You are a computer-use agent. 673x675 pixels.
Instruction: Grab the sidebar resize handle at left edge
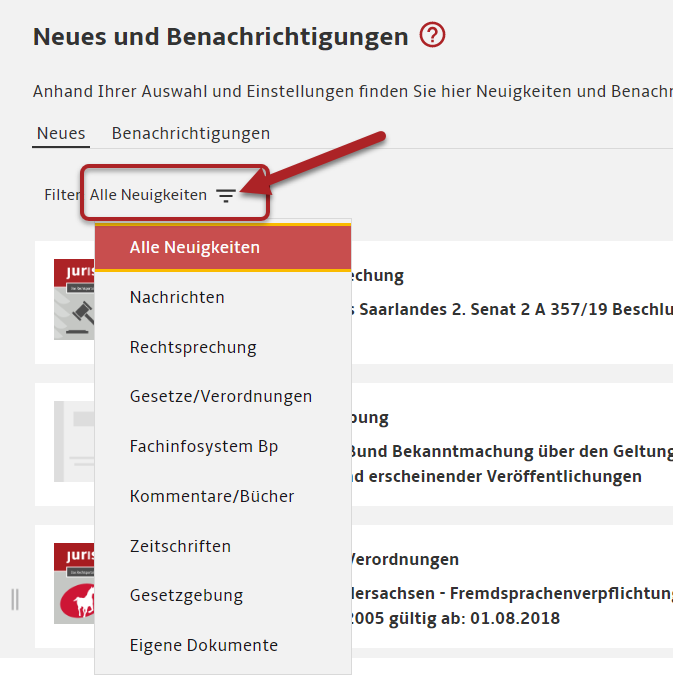click(x=14, y=599)
